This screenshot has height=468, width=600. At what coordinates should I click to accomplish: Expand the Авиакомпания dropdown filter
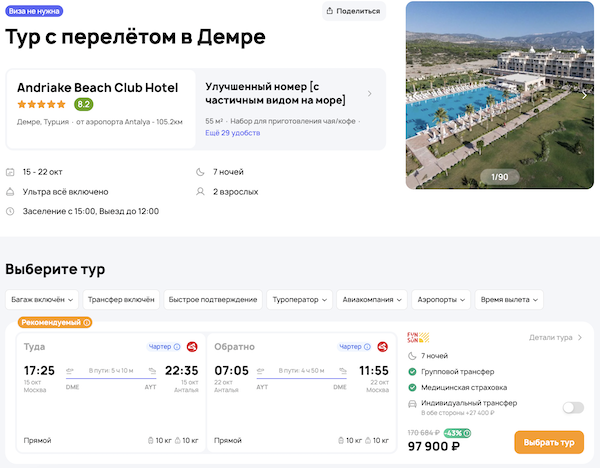coord(373,299)
